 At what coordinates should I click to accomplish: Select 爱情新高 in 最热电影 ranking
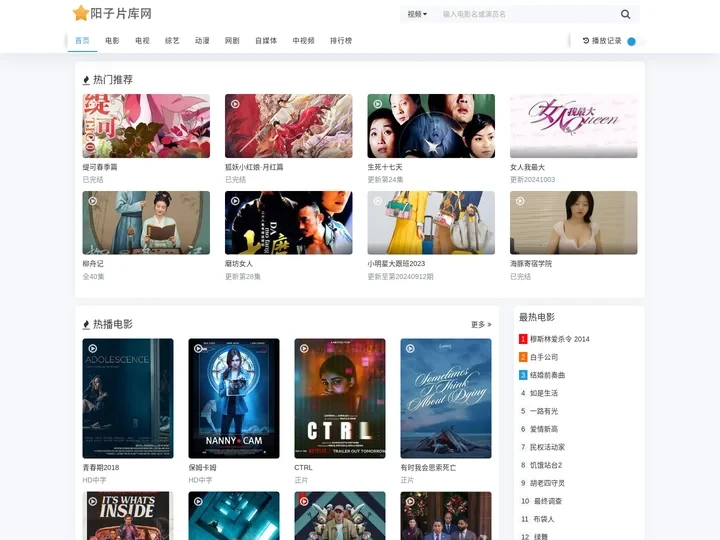[544, 429]
